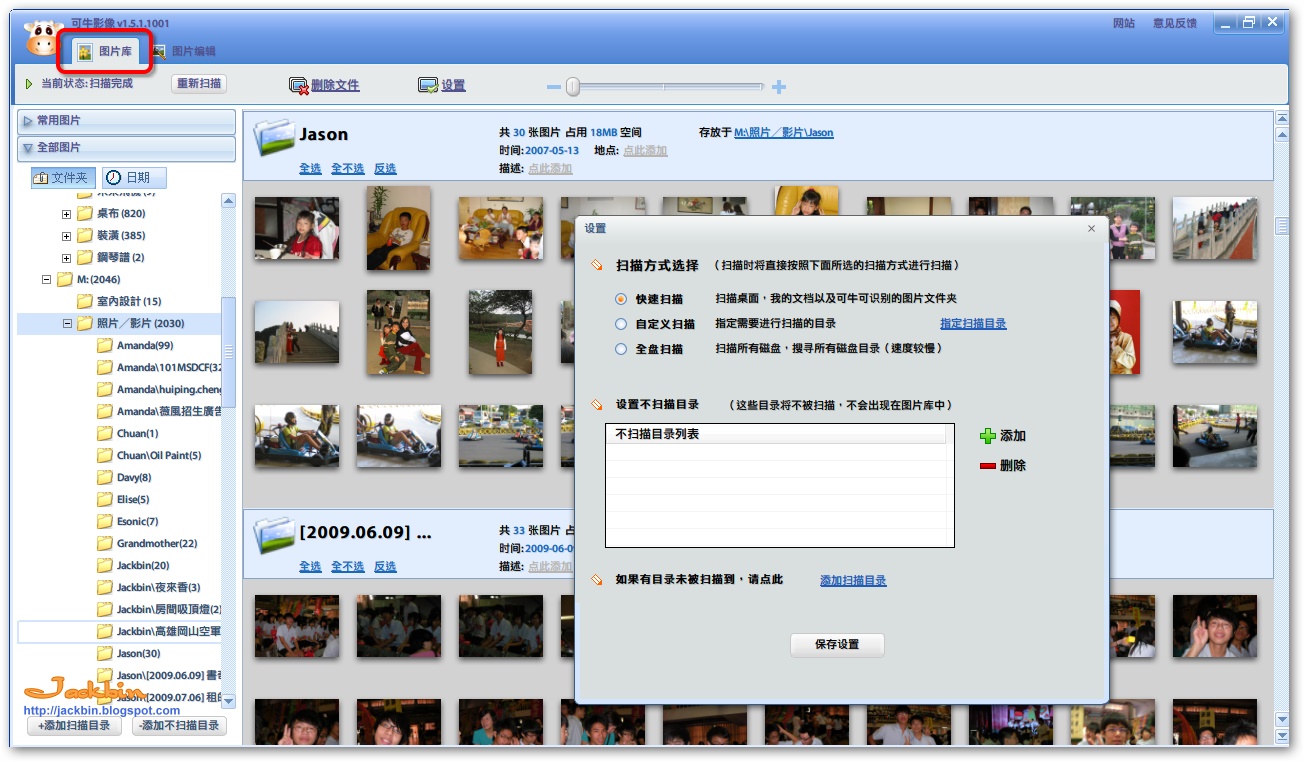This screenshot has width=1304, height=762.
Task: Open the 意见反馈 feedback link
Action: point(1174,23)
